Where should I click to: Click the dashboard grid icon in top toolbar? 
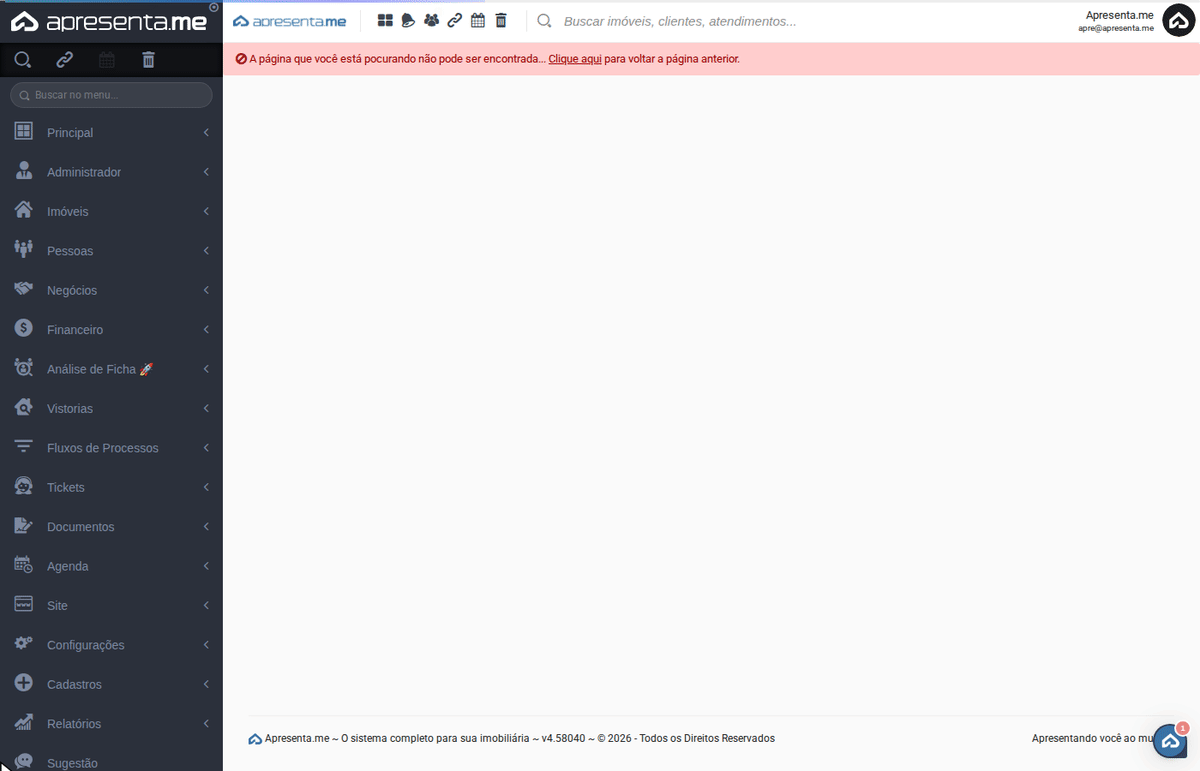click(385, 21)
